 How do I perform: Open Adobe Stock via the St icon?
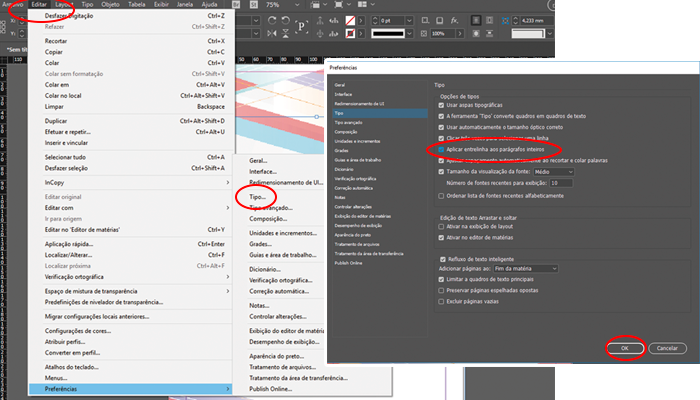tap(254, 4)
